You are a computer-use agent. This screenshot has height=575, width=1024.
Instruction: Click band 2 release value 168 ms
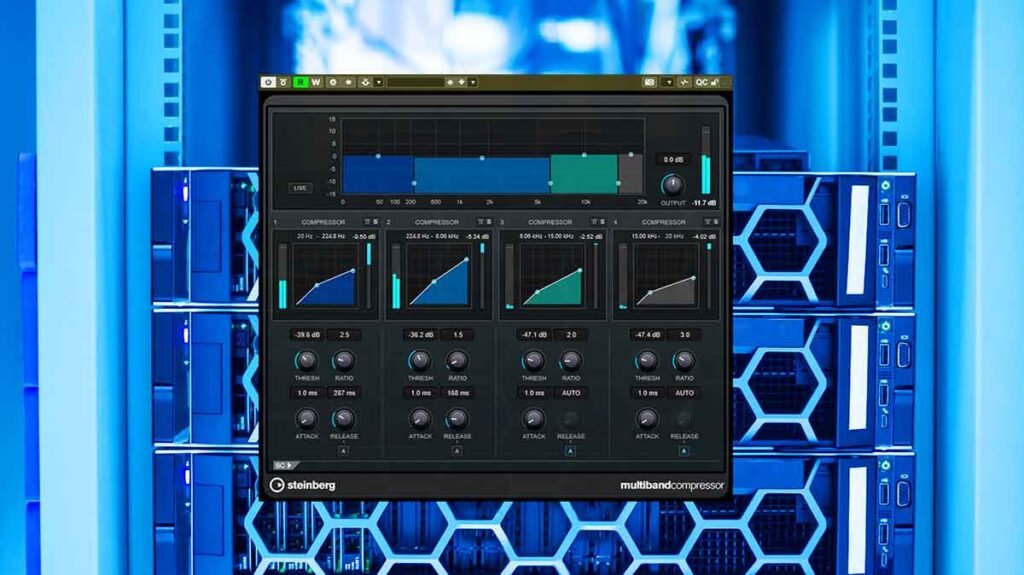[458, 393]
